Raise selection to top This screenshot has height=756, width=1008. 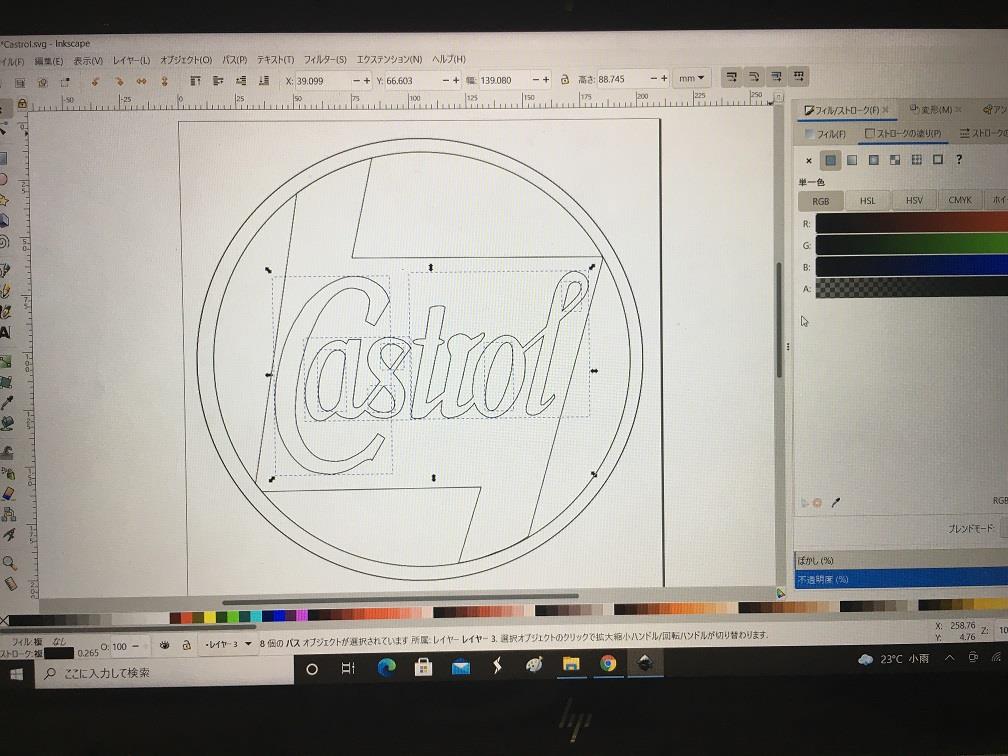[195, 81]
